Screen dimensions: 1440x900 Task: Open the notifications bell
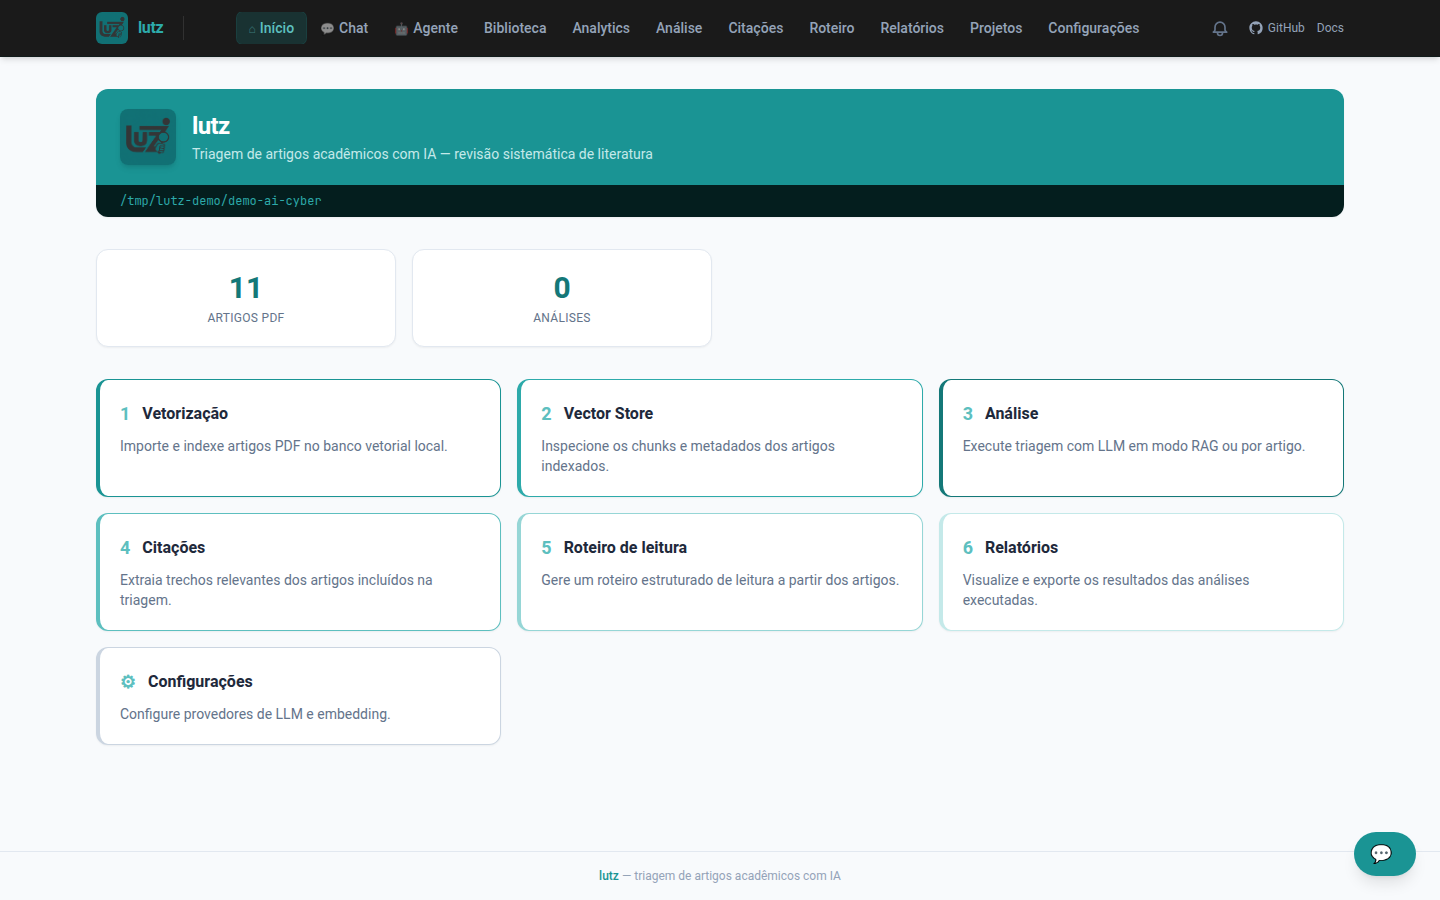pyautogui.click(x=1220, y=28)
